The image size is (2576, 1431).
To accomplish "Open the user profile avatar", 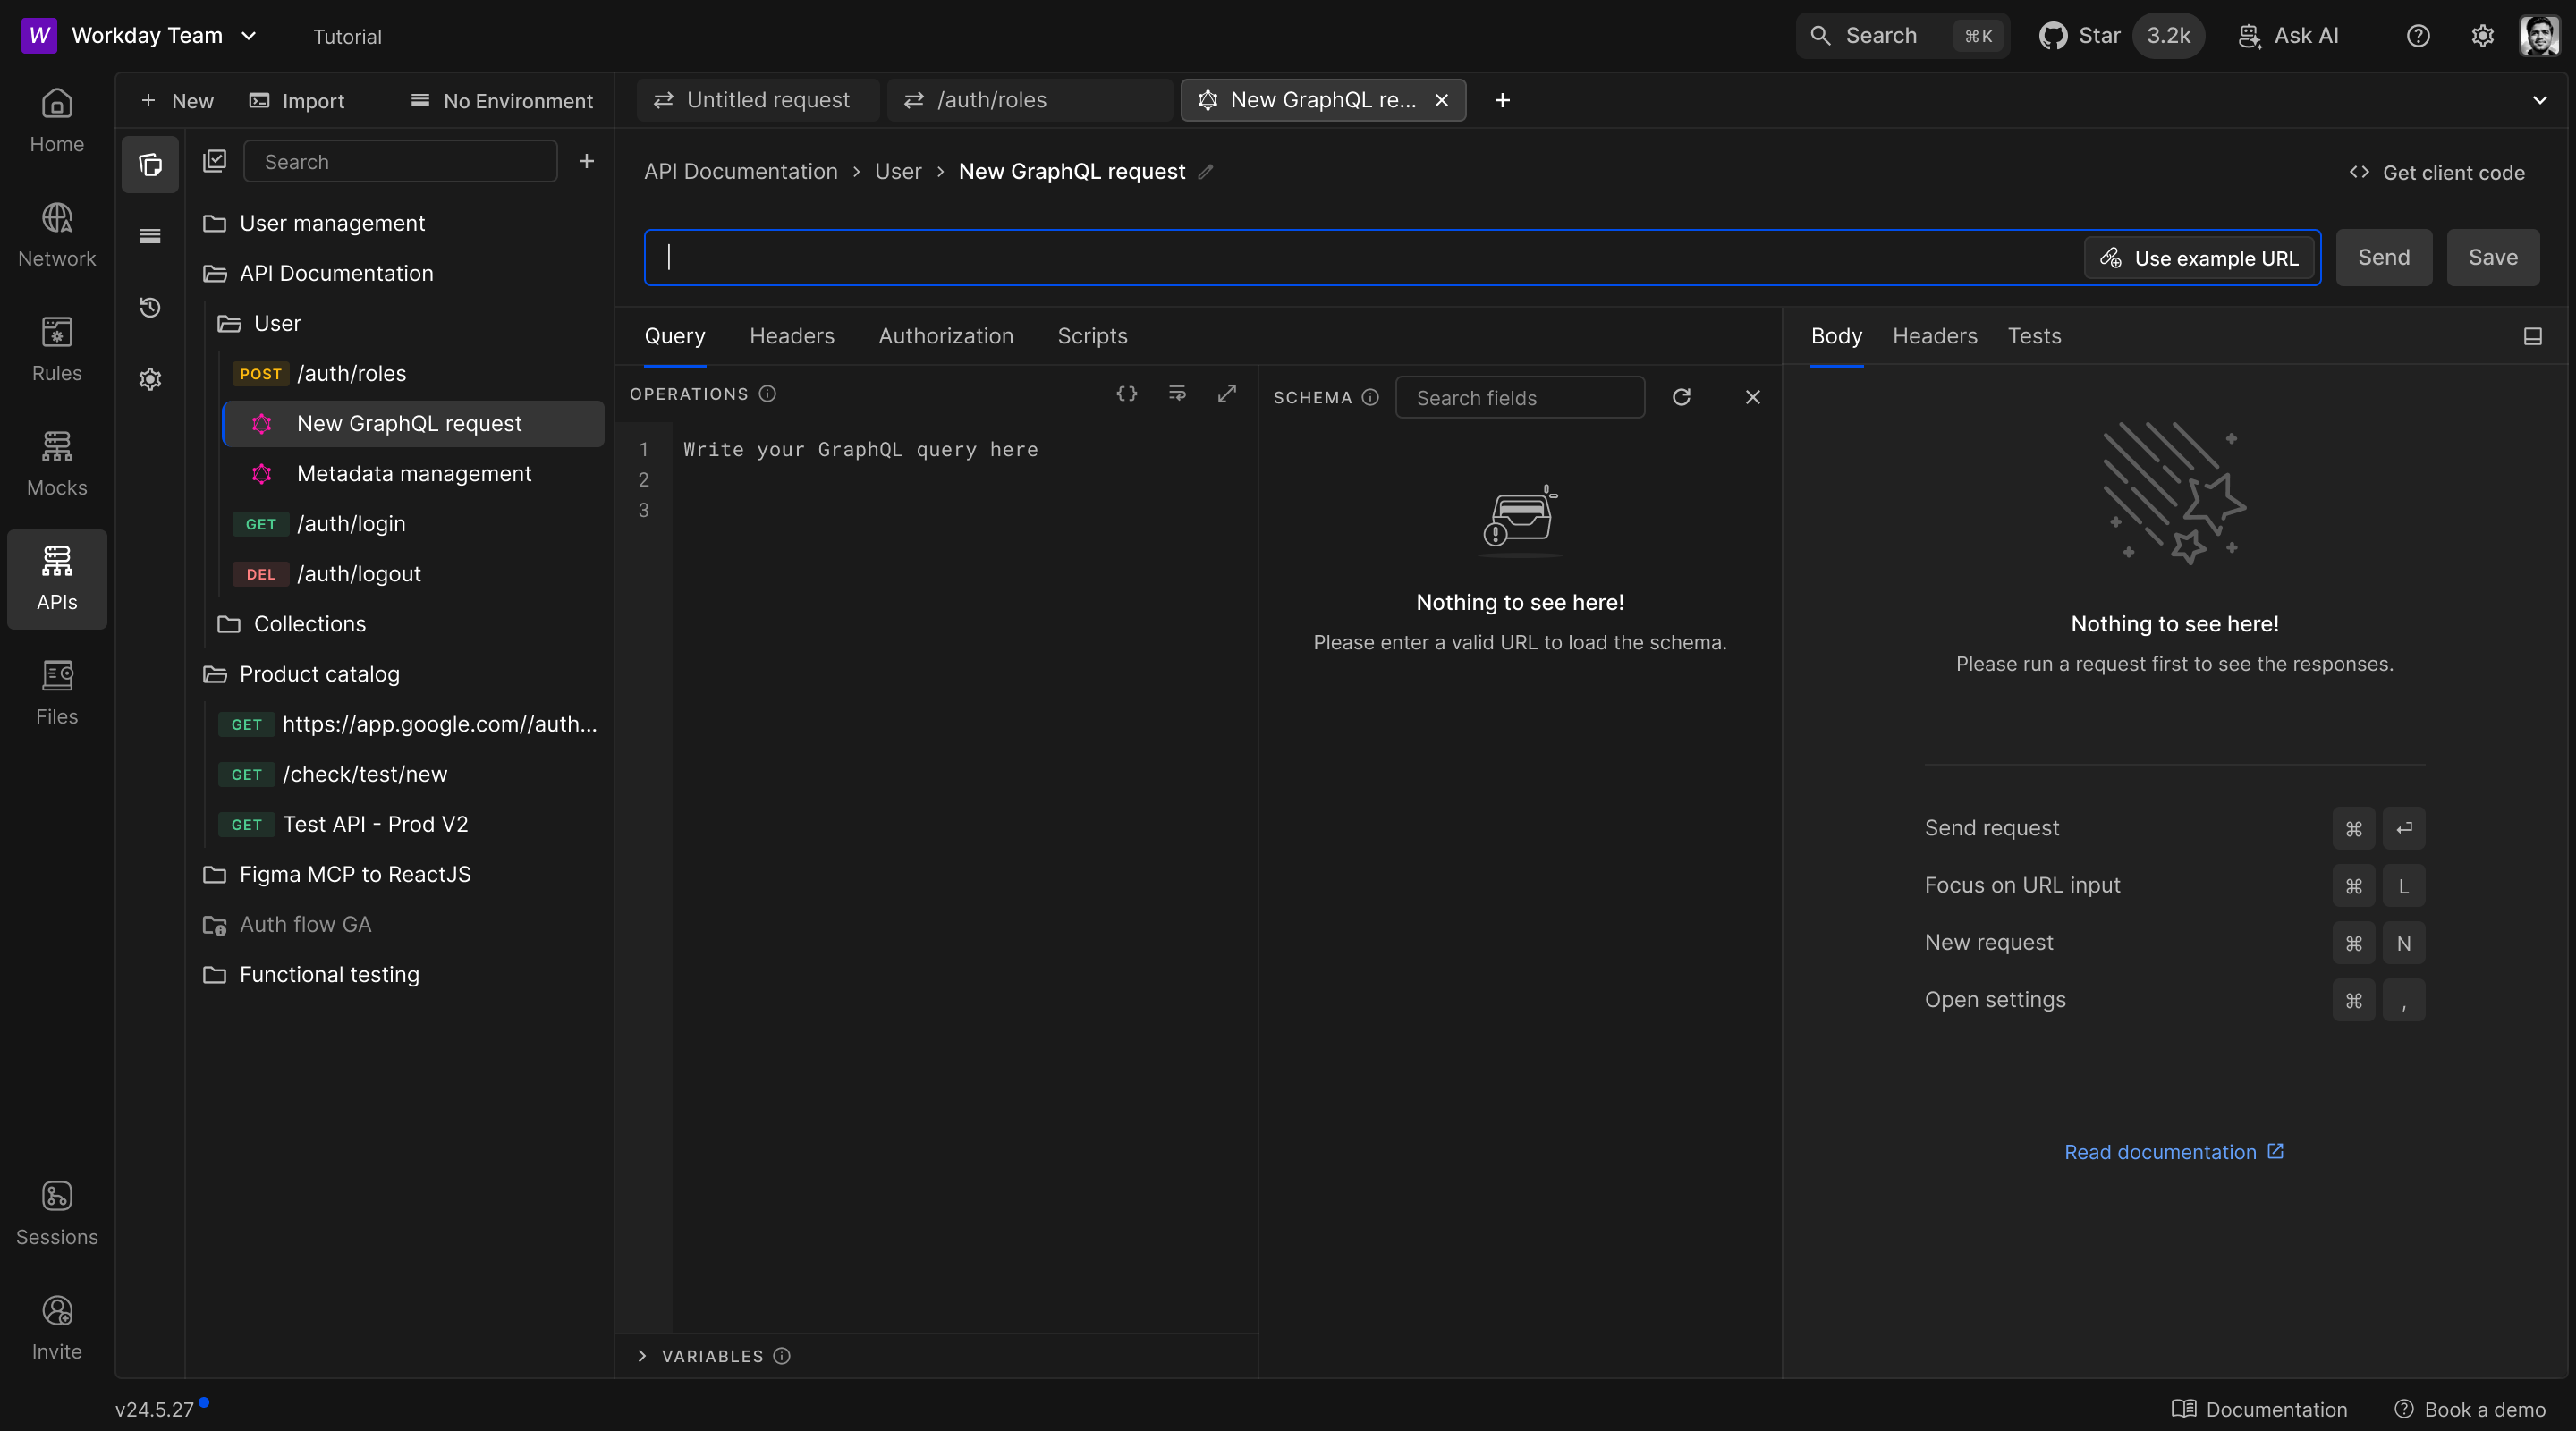I will (x=2540, y=36).
